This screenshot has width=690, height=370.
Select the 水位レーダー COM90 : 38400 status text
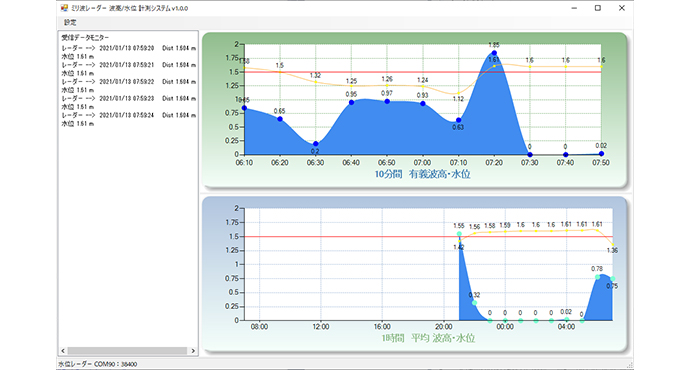click(97, 364)
